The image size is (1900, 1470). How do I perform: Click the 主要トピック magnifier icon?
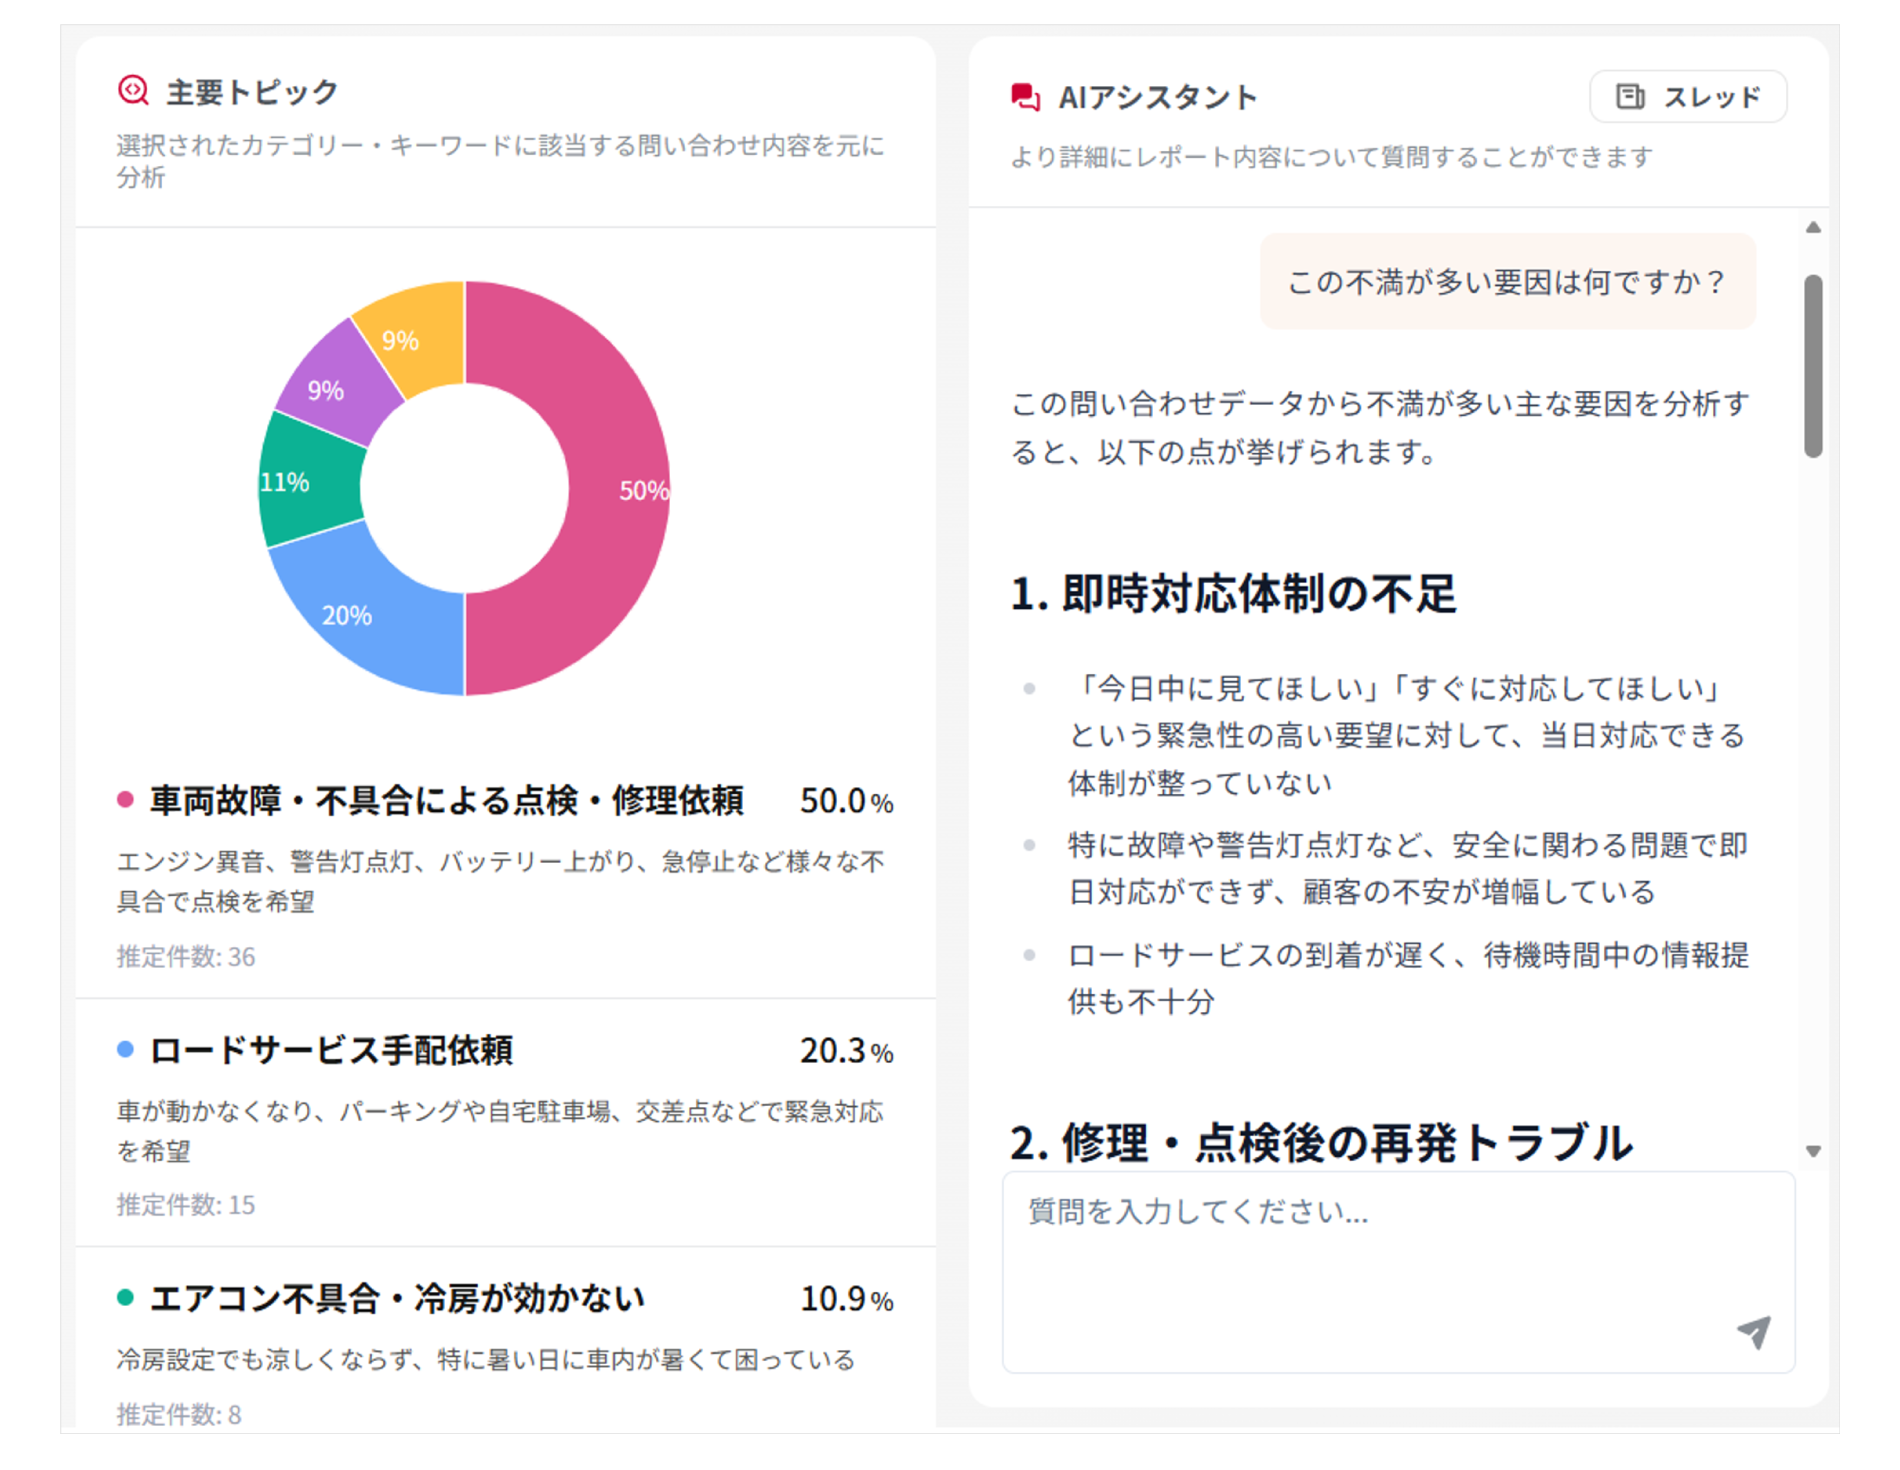point(133,91)
